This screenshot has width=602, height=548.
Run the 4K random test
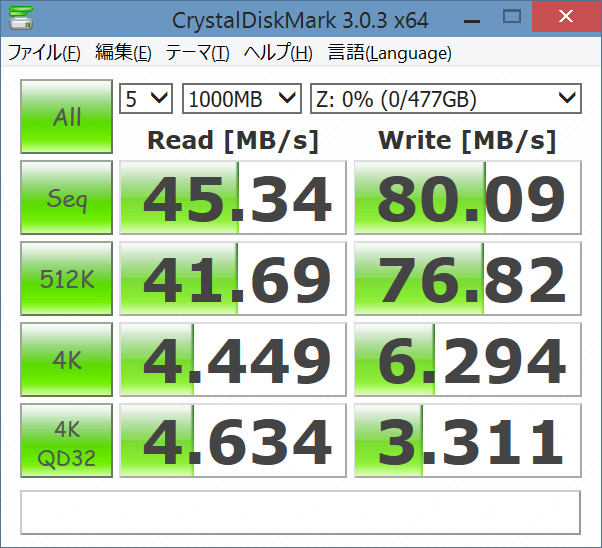click(x=67, y=360)
